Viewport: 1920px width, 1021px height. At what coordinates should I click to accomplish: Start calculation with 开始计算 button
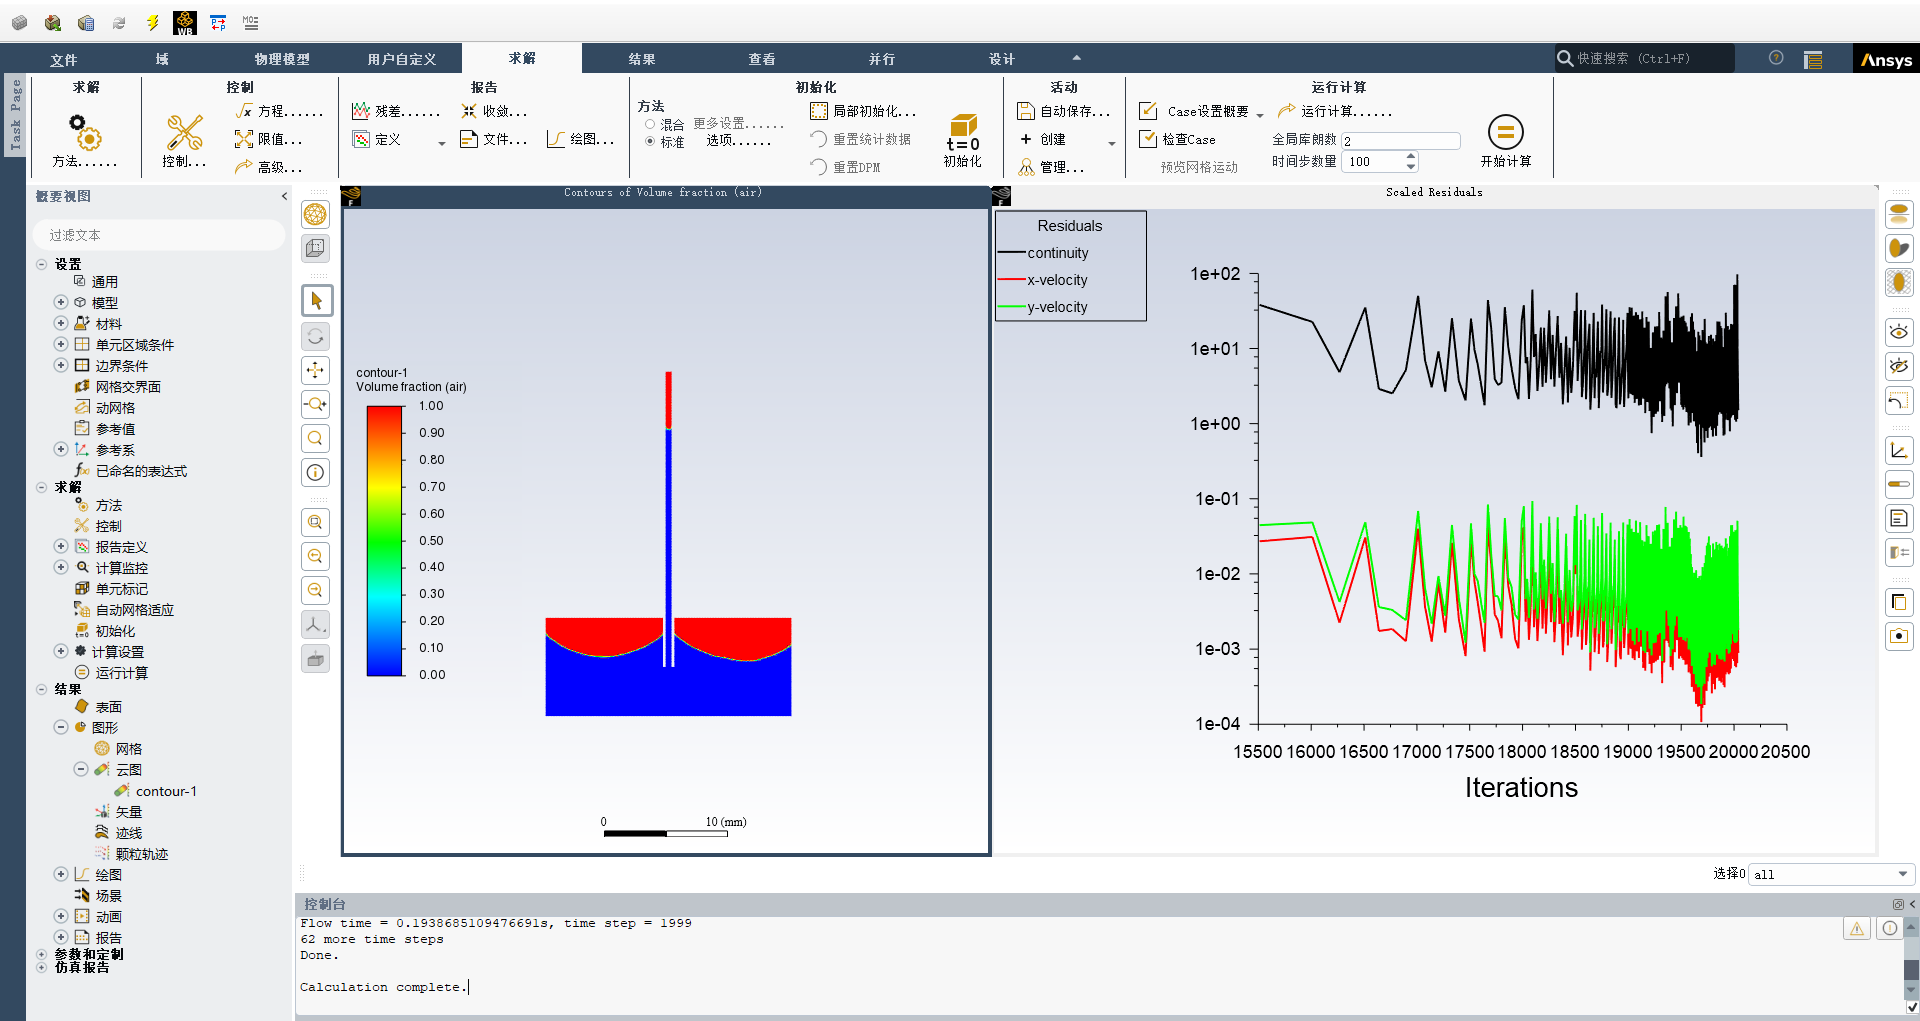pyautogui.click(x=1505, y=140)
